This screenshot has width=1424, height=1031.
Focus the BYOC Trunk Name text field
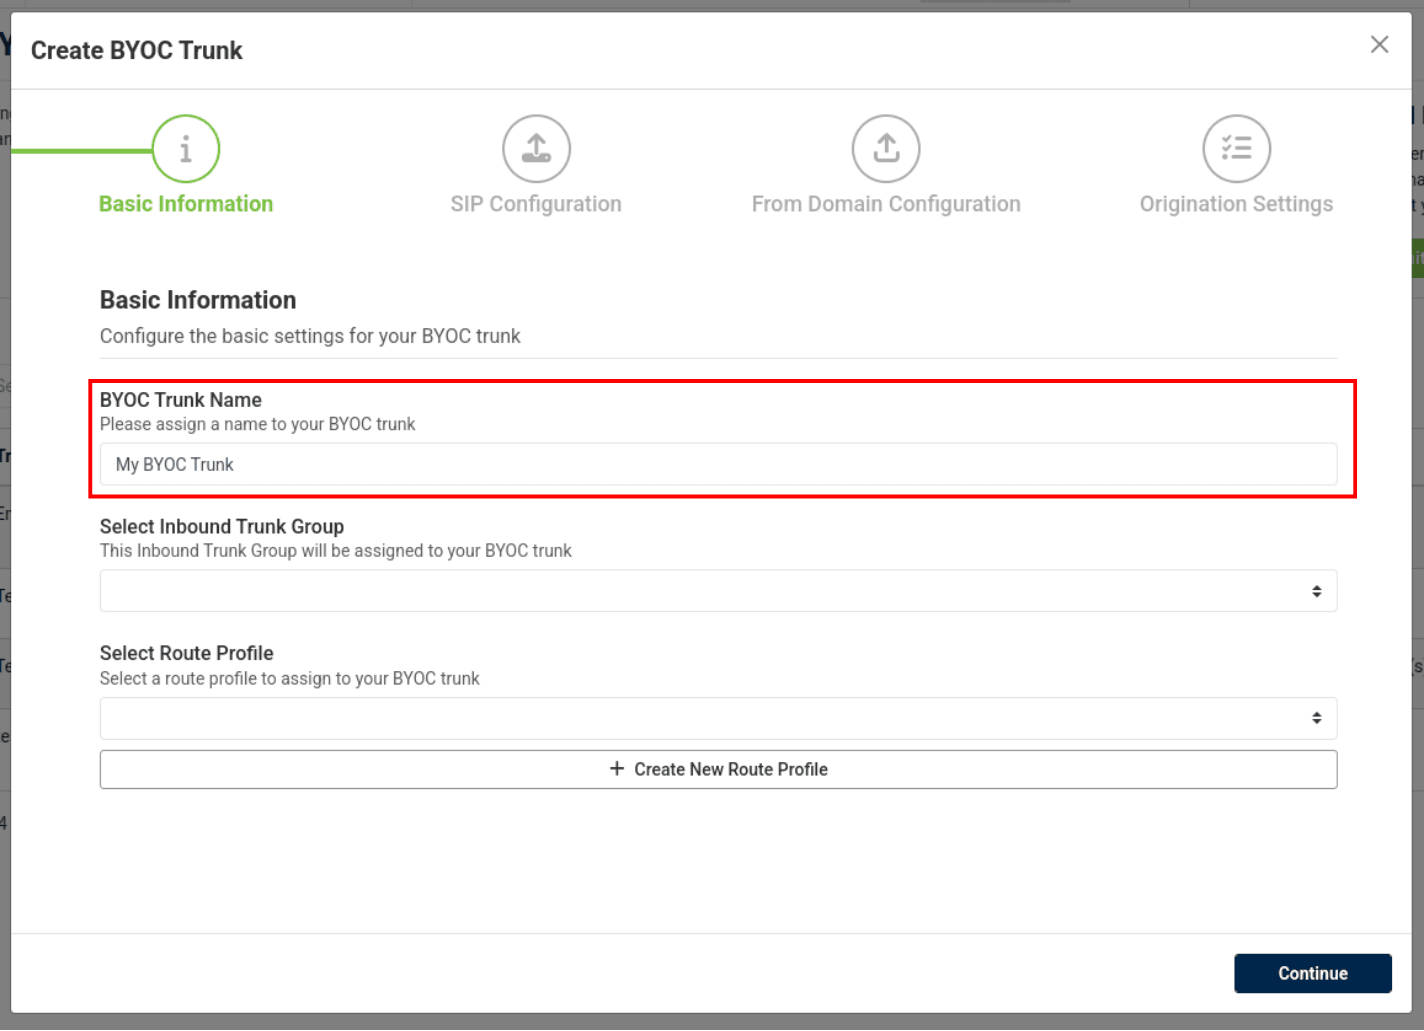(718, 465)
